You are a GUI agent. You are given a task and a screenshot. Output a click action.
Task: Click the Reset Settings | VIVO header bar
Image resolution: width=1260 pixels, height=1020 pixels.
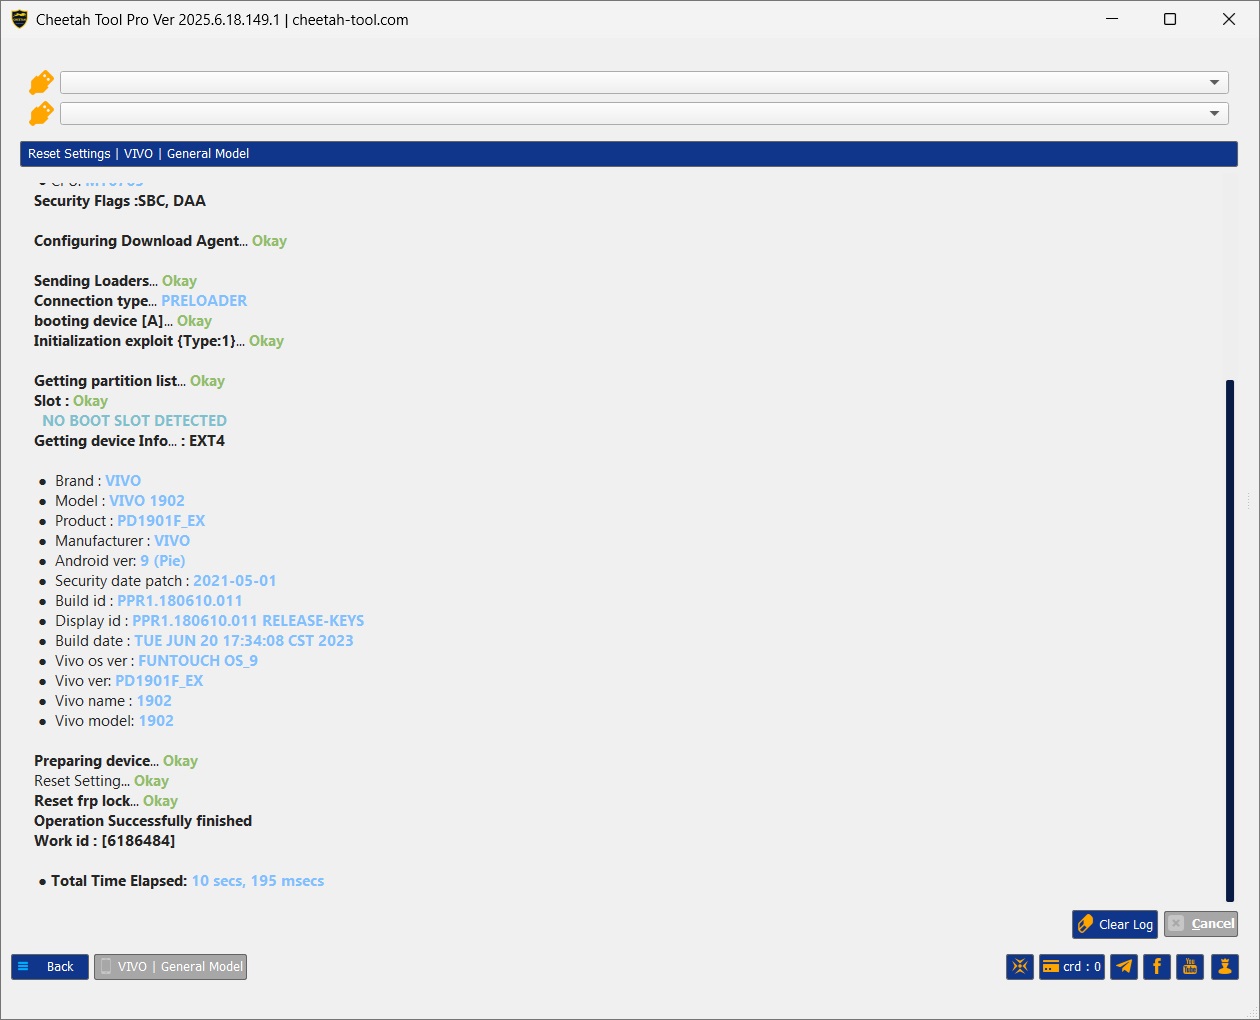(x=629, y=154)
